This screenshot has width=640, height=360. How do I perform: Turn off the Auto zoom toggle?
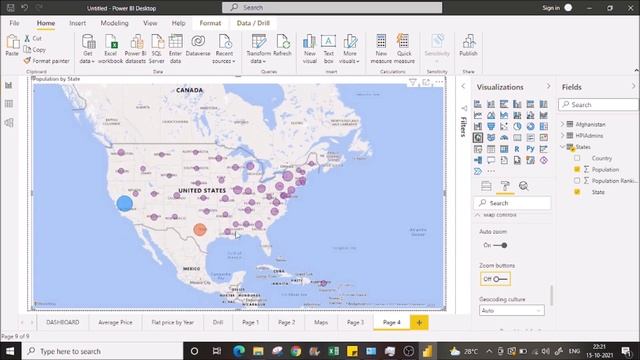[500, 245]
